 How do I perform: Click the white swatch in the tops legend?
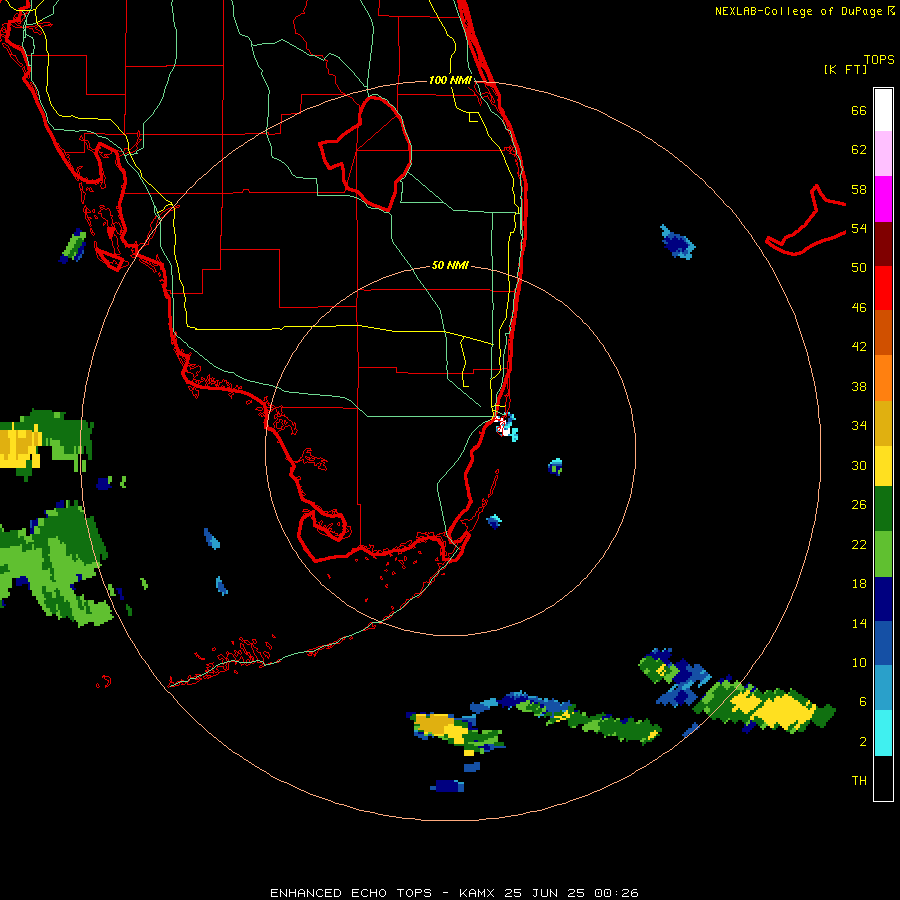tap(883, 110)
